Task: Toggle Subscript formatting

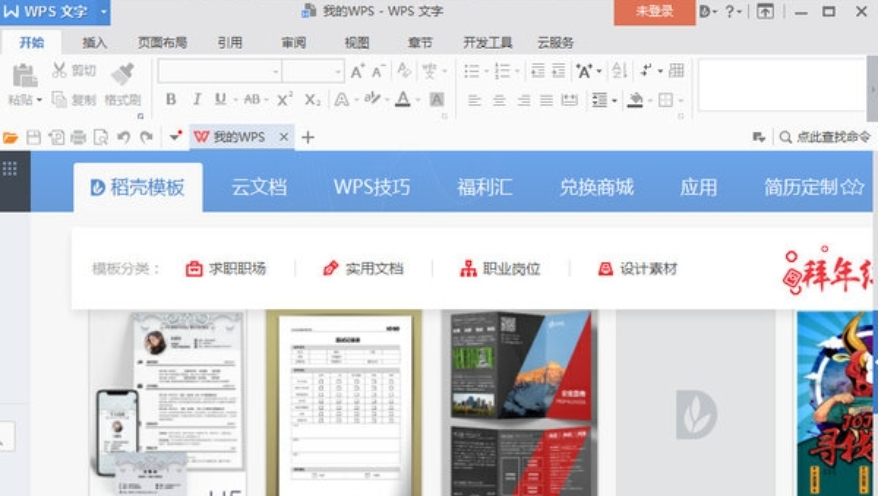Action: (x=312, y=100)
